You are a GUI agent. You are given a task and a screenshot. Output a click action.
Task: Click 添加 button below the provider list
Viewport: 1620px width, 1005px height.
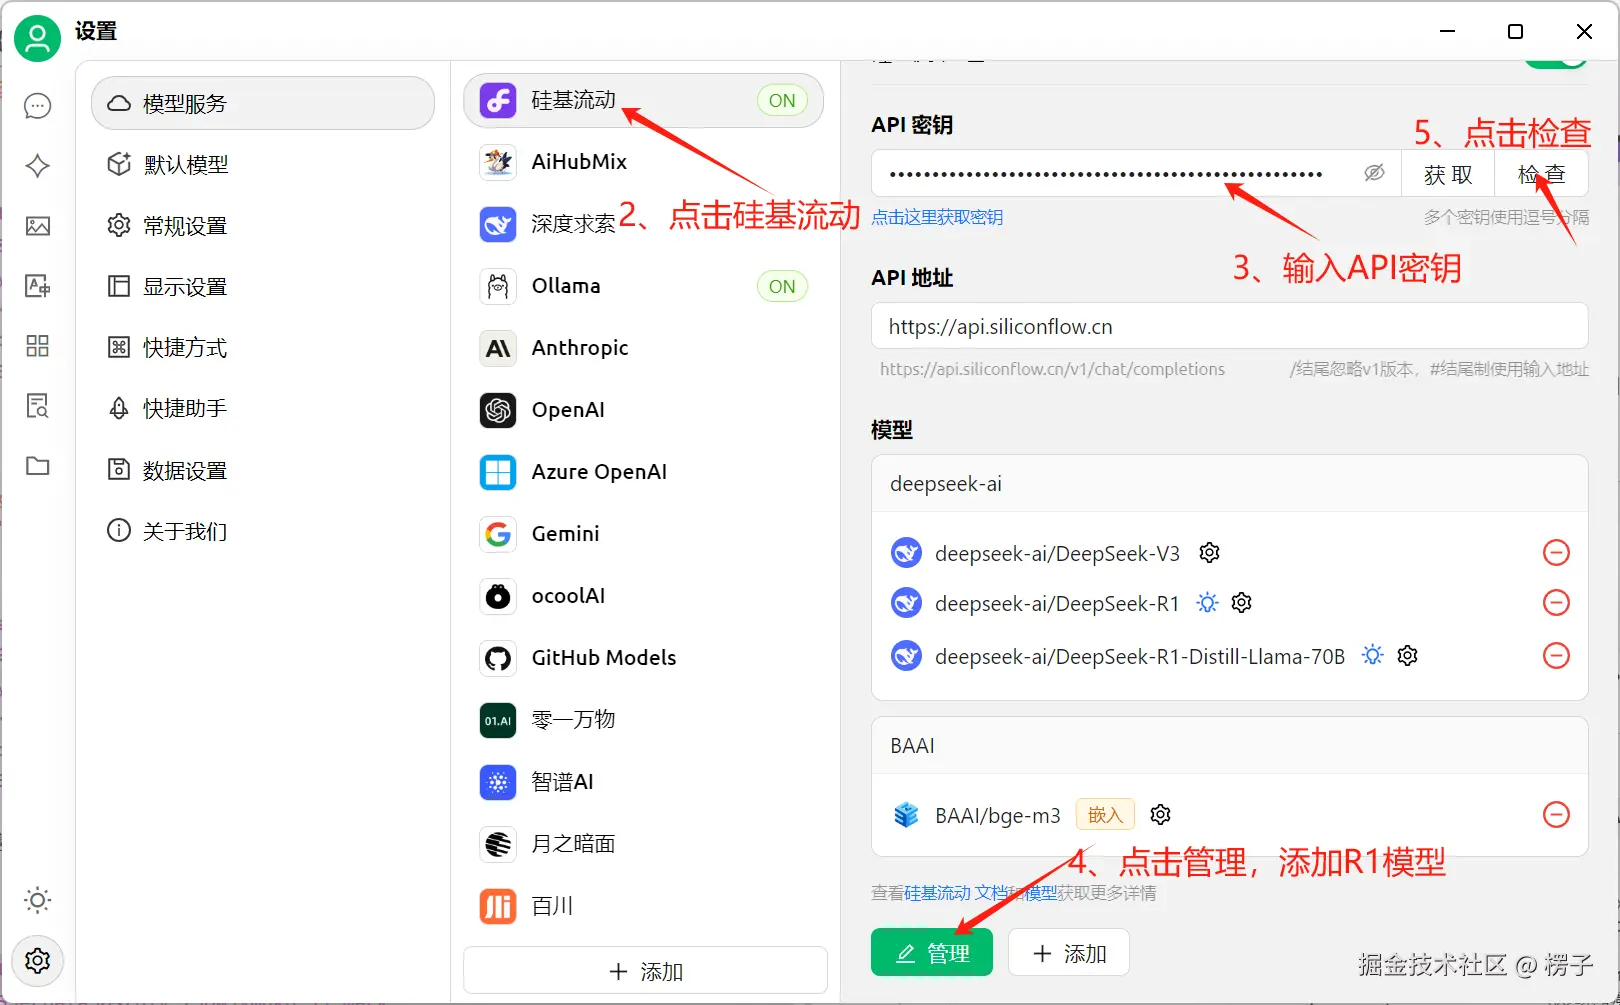point(645,971)
